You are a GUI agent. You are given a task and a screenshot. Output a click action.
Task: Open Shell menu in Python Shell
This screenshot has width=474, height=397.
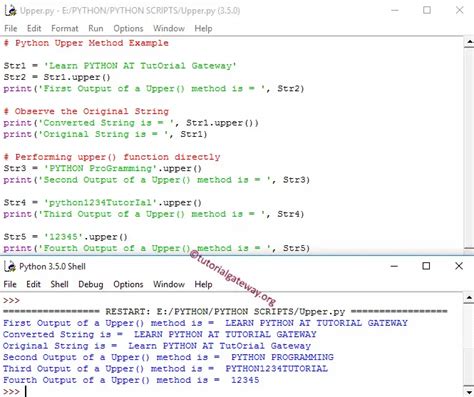pos(59,284)
